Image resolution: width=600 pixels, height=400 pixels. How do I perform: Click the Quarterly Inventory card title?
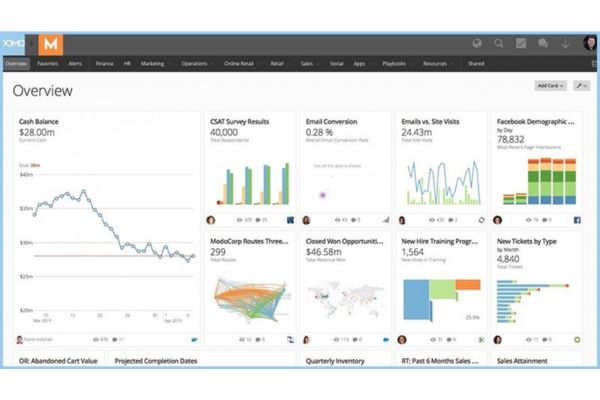[x=335, y=361]
